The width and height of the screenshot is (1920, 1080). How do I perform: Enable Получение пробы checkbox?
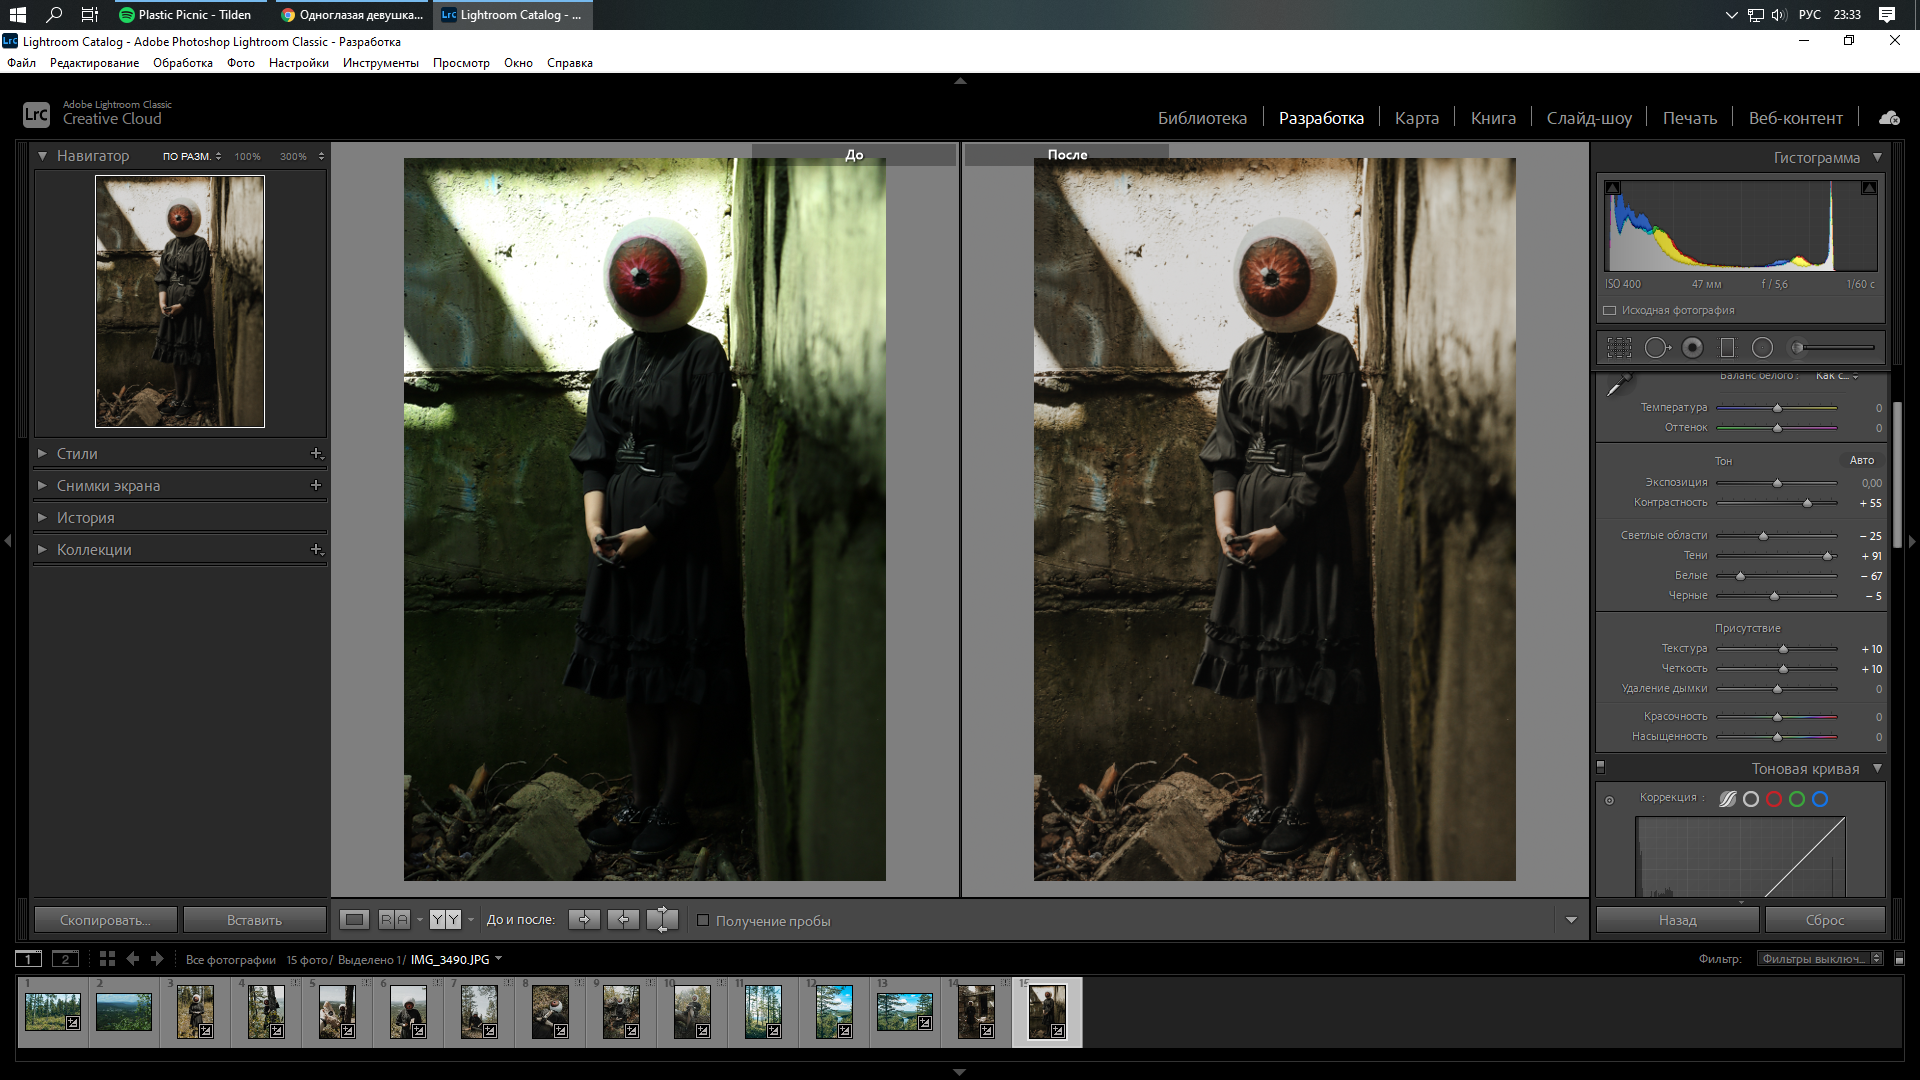click(703, 920)
